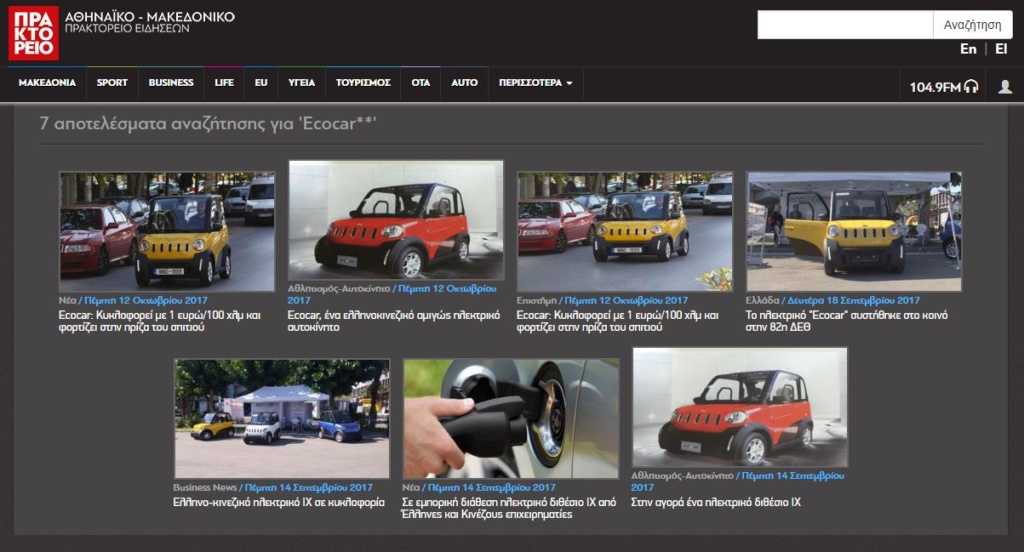Open the ΜΑΚΕΔΟΝΙΑ menu section

pos(47,83)
